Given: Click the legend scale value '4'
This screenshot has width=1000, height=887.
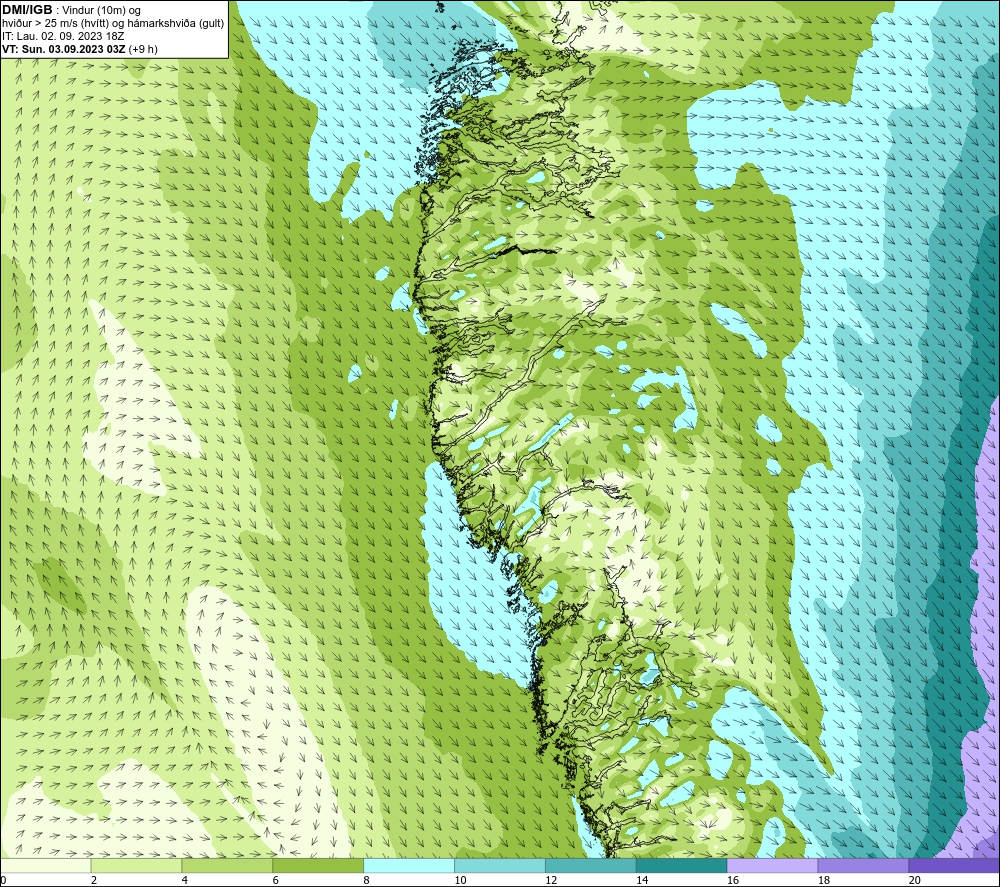Looking at the screenshot, I should pyautogui.click(x=184, y=881).
